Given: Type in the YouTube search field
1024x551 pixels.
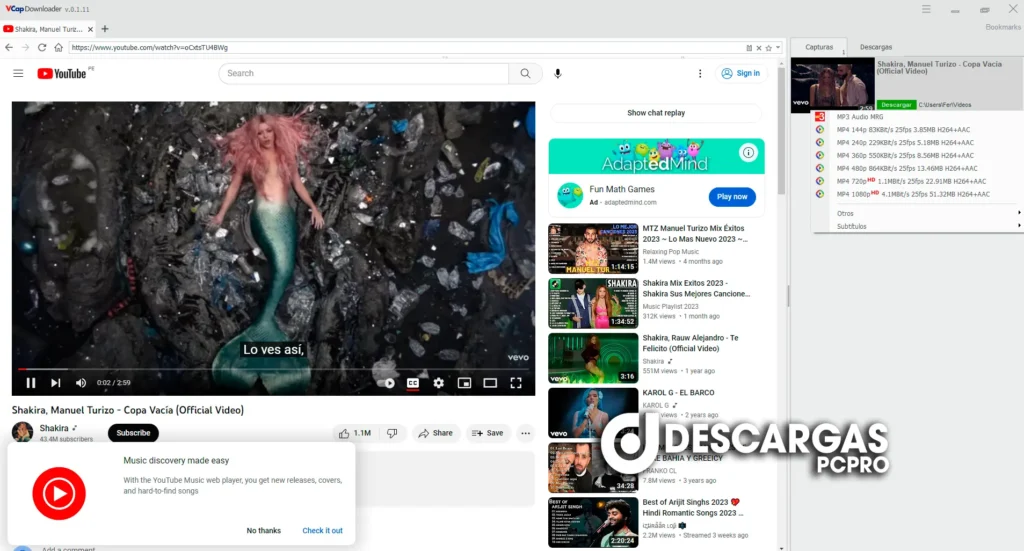Looking at the screenshot, I should [x=365, y=73].
